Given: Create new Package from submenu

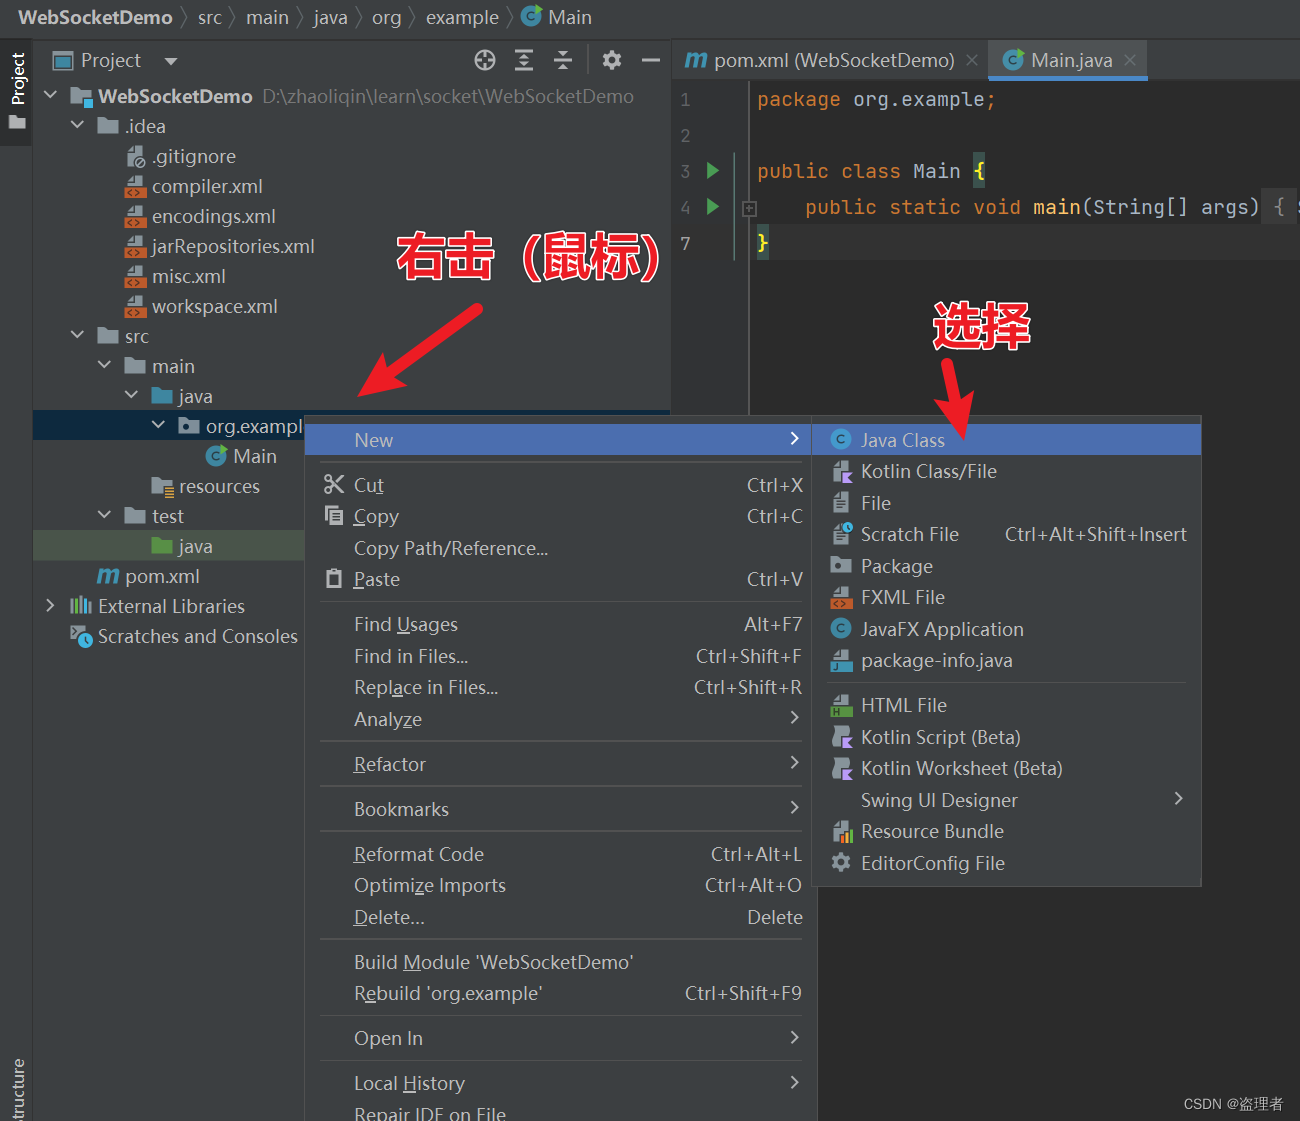Looking at the screenshot, I should click(1006, 566).
